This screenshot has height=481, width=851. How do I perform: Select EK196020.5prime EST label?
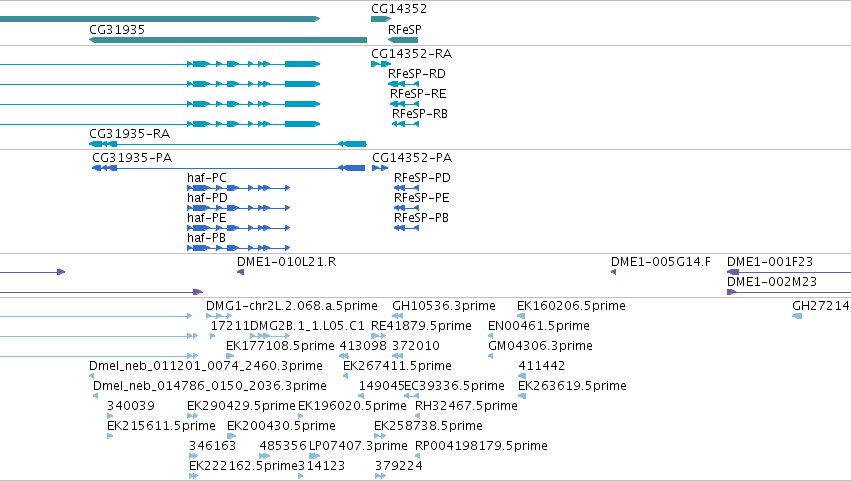pos(352,407)
